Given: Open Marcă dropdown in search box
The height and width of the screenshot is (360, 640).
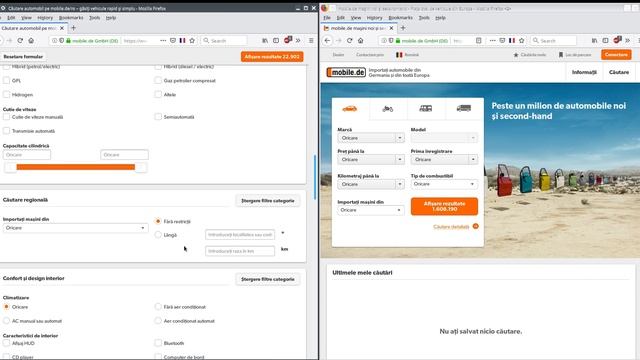Looking at the screenshot, I should click(371, 138).
